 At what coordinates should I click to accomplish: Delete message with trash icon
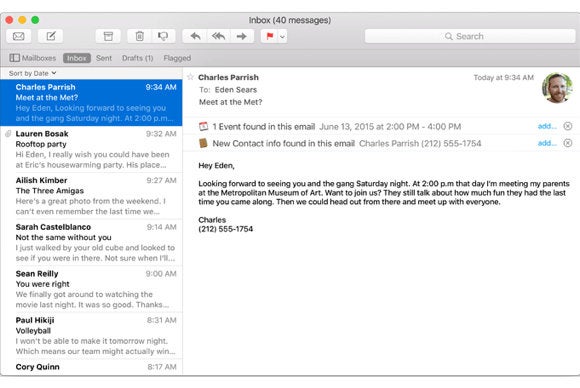139,36
